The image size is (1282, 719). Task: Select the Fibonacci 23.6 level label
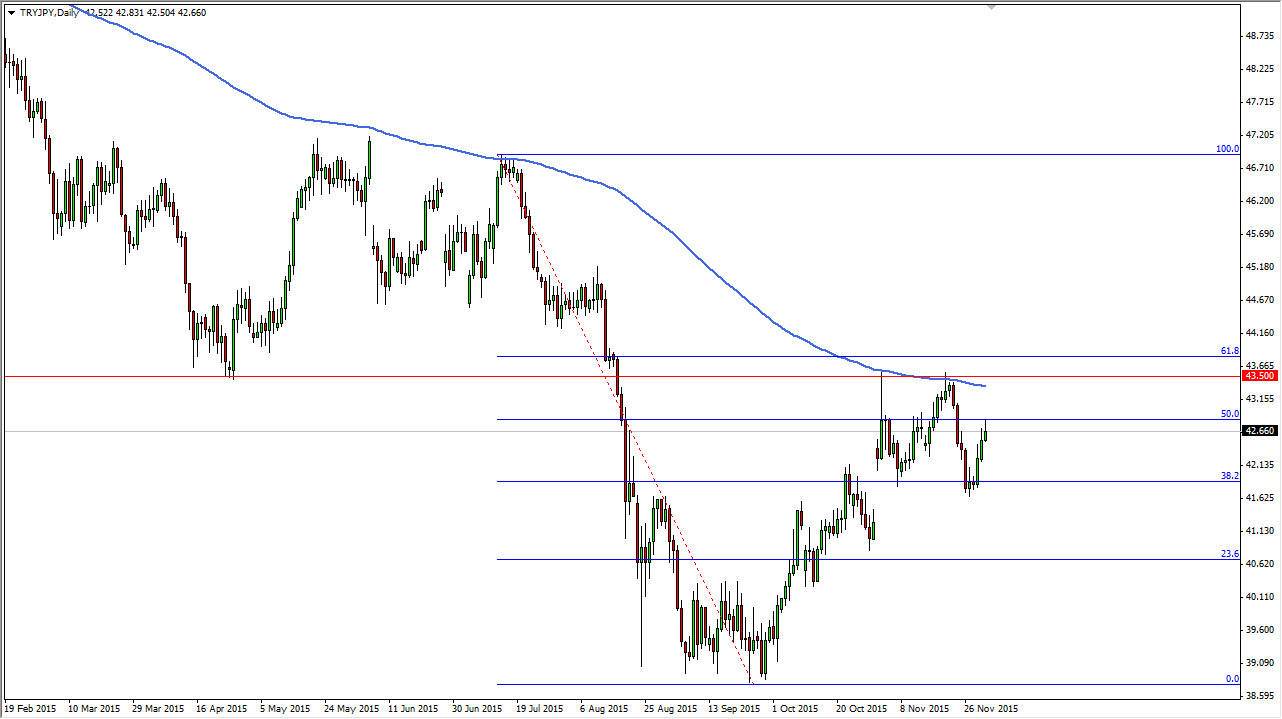coord(1230,554)
